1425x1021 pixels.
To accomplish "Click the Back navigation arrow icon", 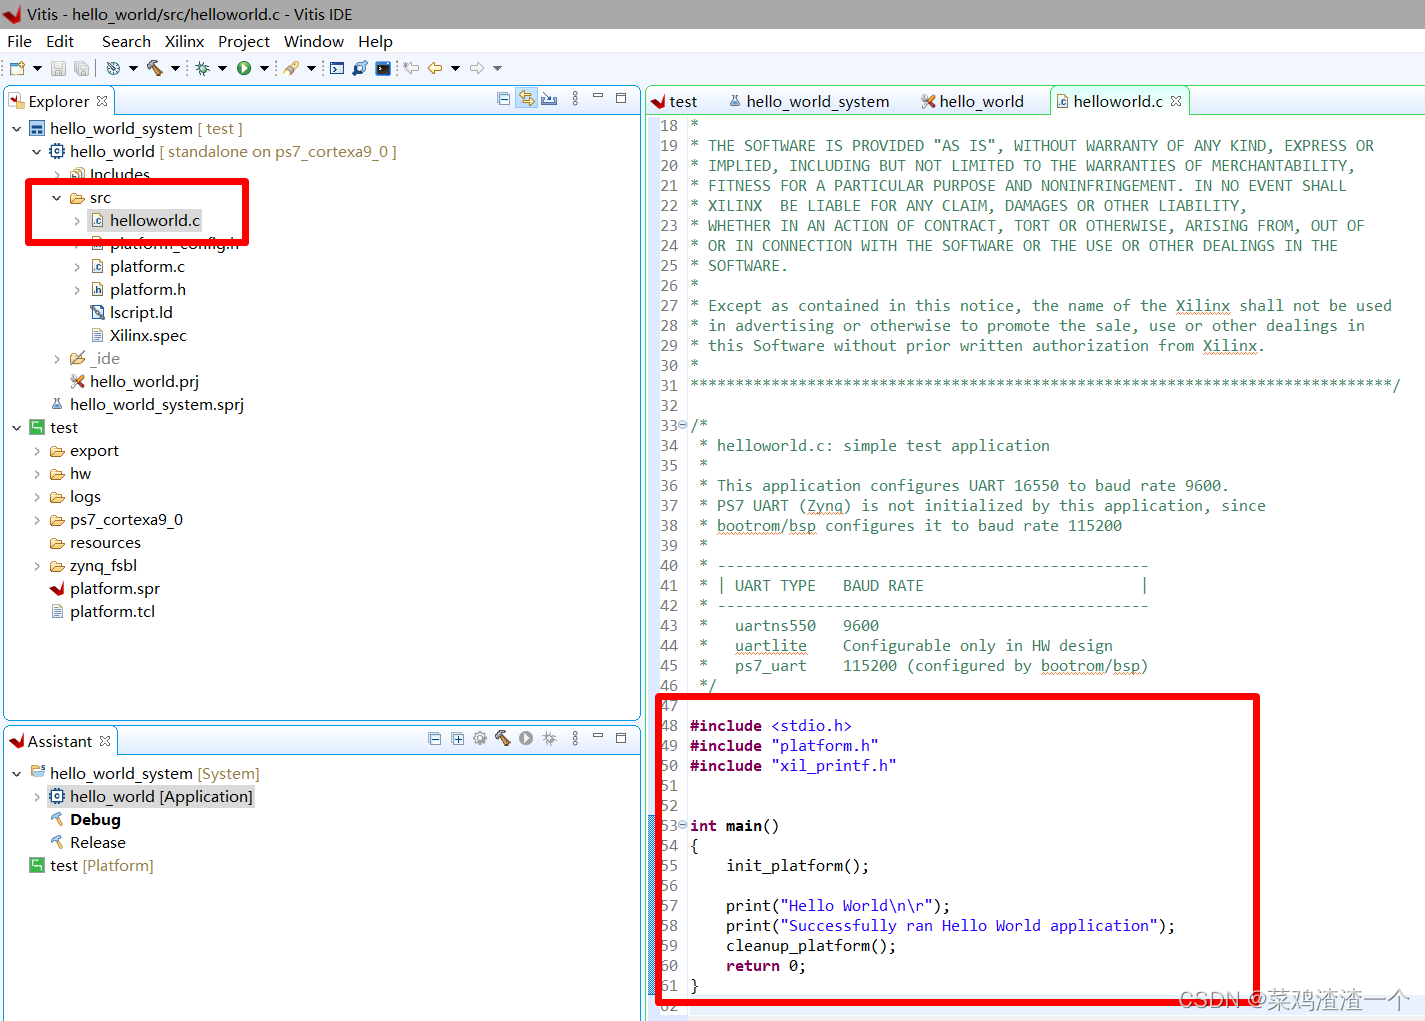I will tap(434, 68).
